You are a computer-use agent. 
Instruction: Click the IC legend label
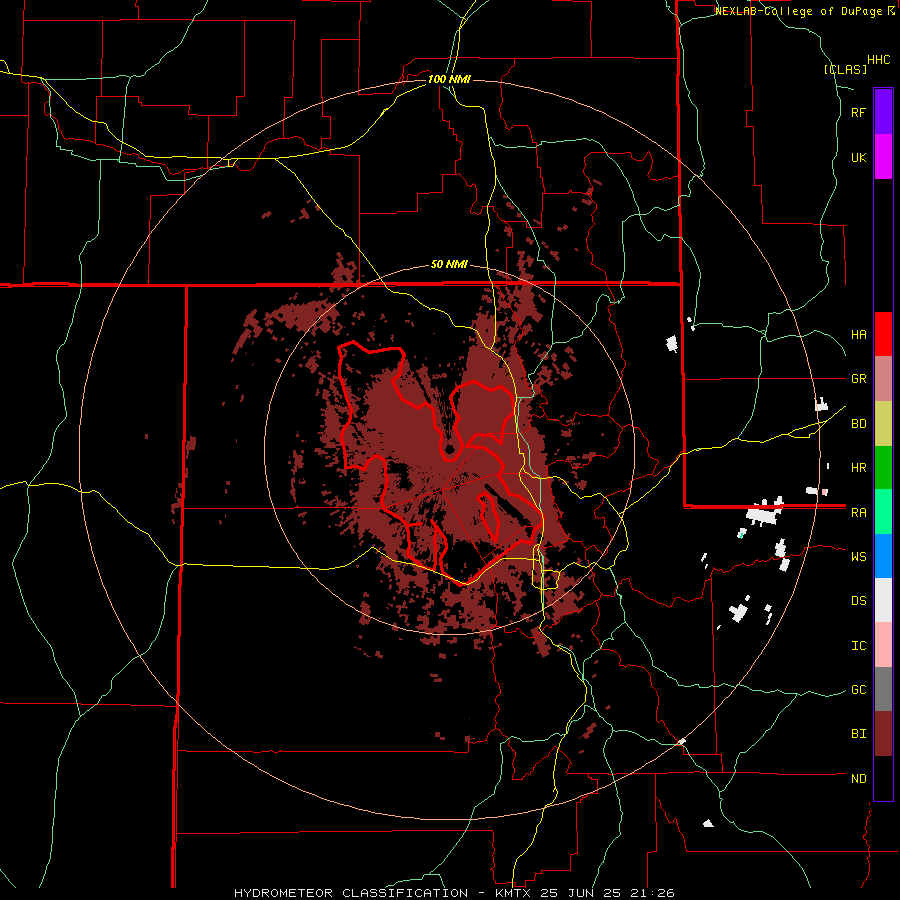(859, 646)
